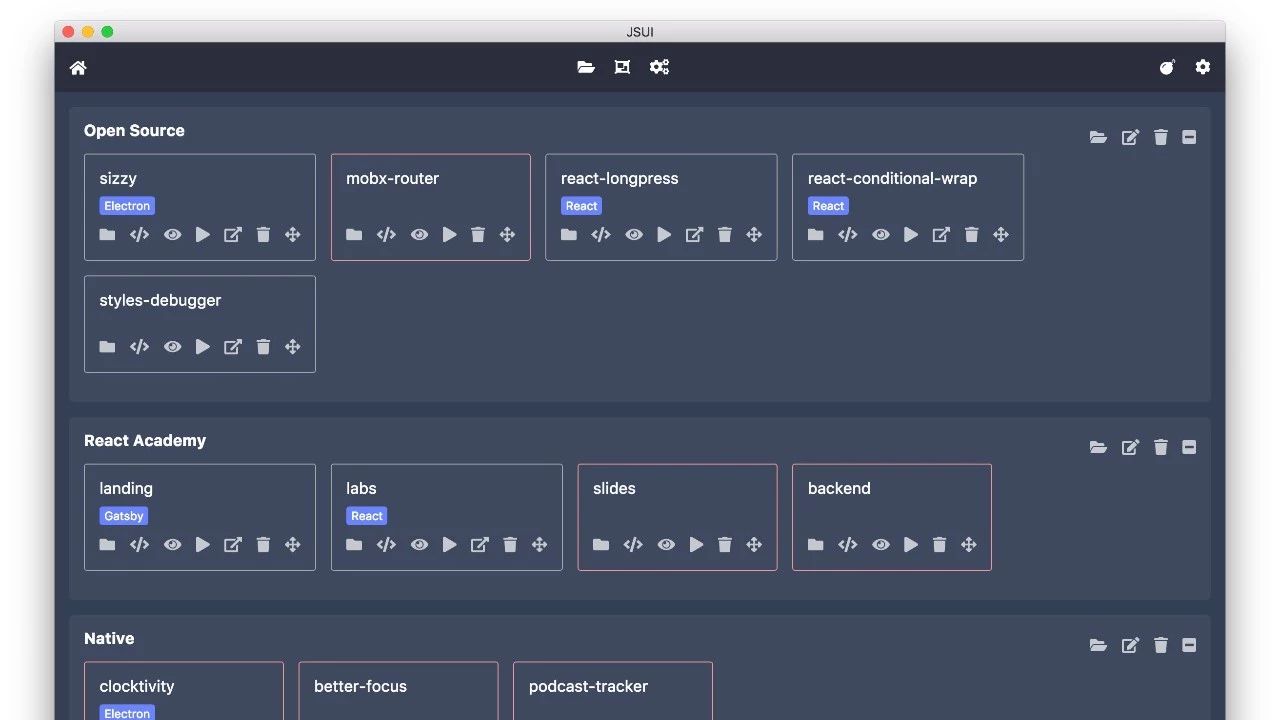Delete the Native group
Viewport: 1280px width, 720px height.
pyautogui.click(x=1160, y=645)
